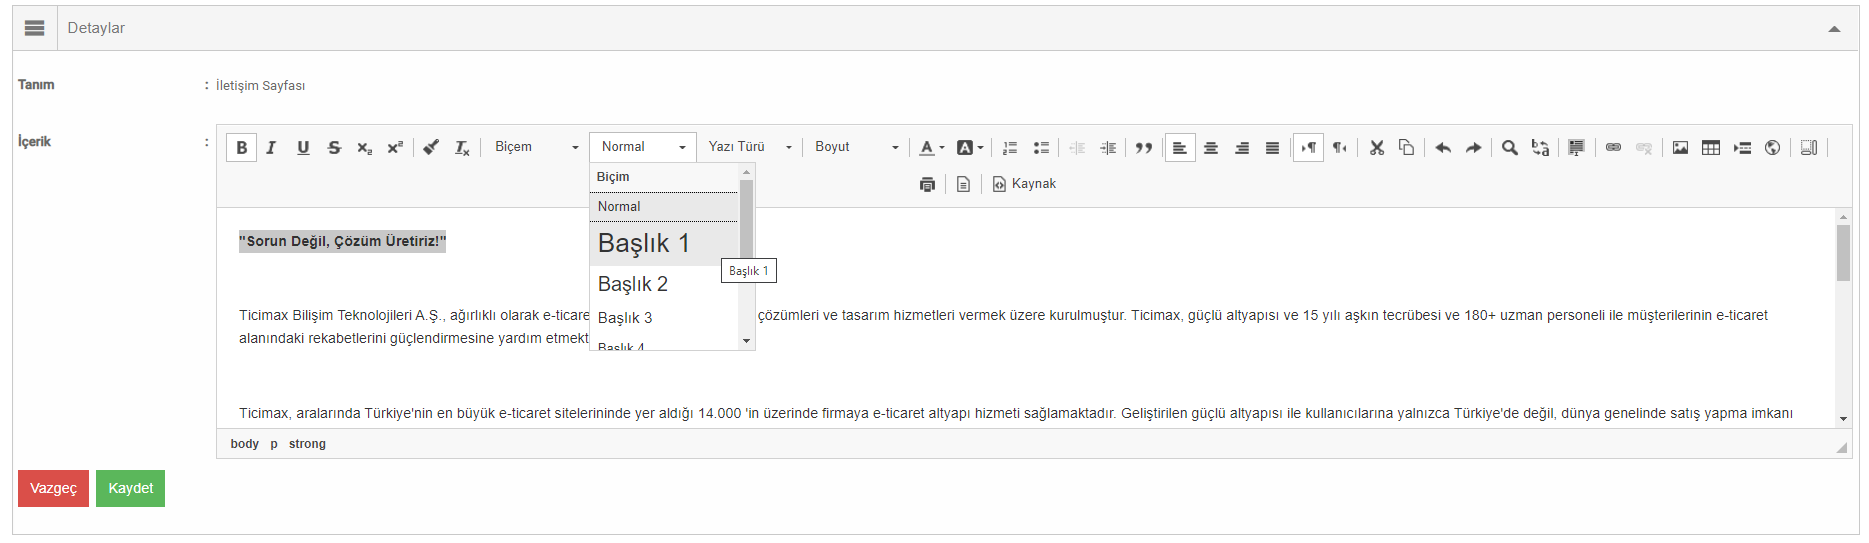Click the redo arrow
1869x543 pixels.
click(1474, 147)
